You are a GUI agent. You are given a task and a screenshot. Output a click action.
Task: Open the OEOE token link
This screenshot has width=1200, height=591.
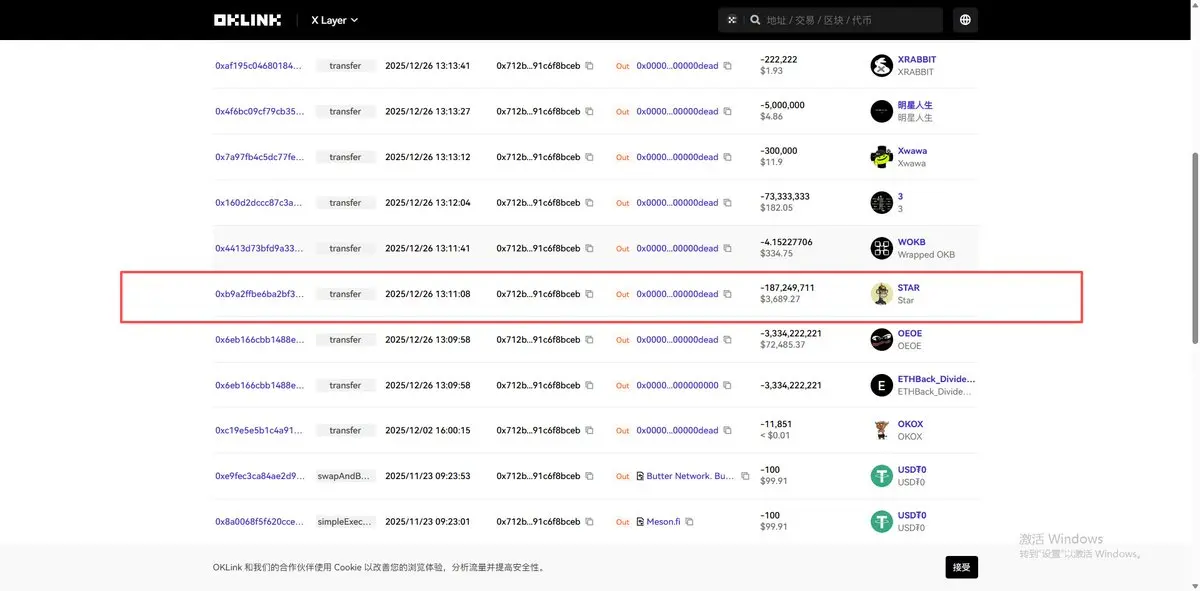(x=910, y=333)
